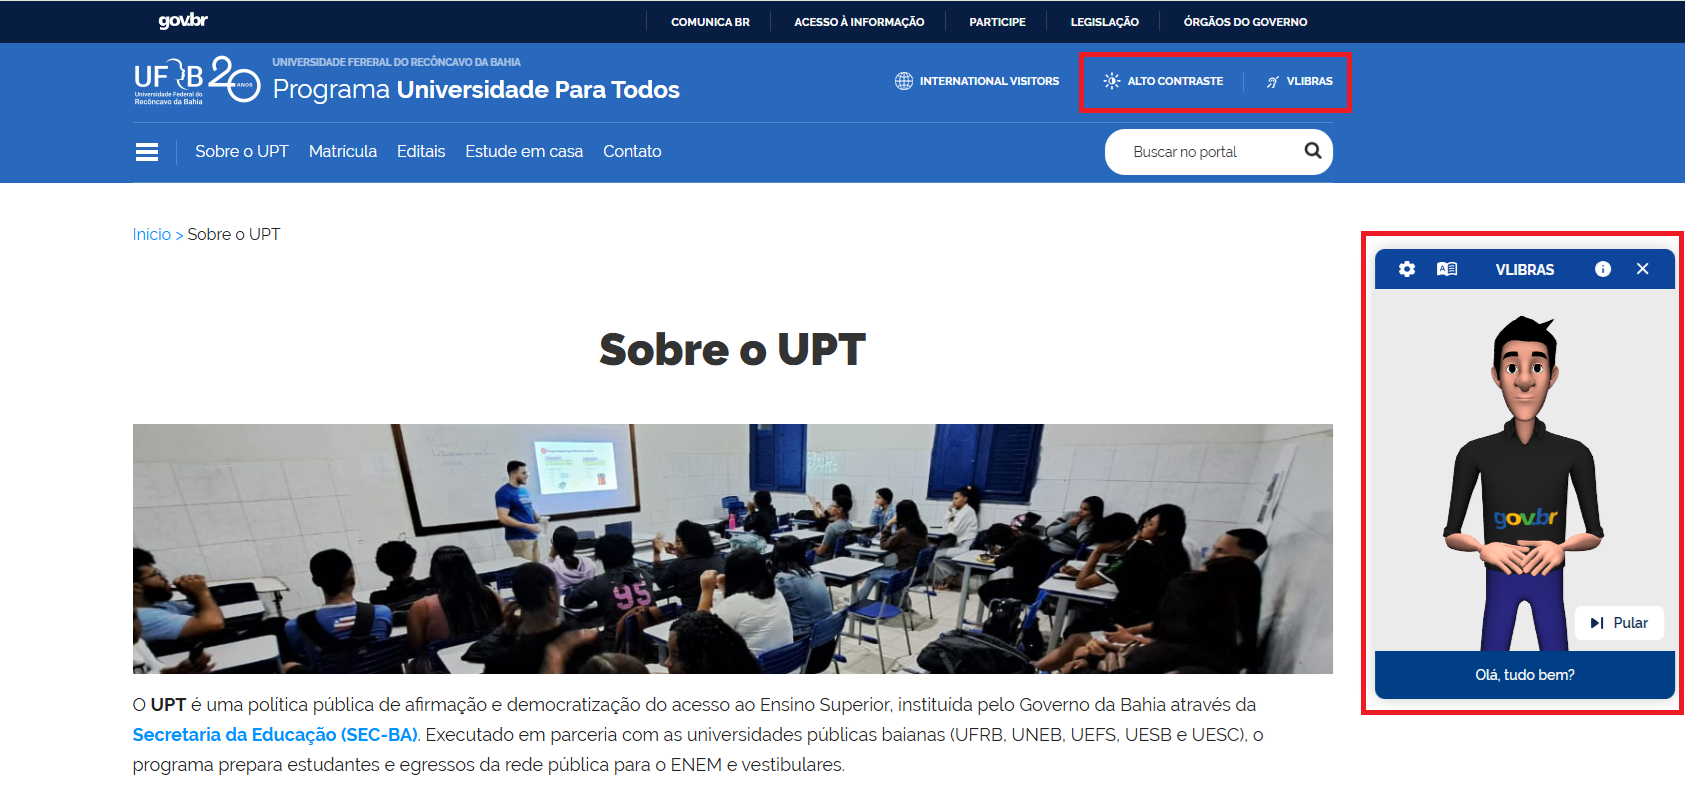Open the hamburger main menu icon

[x=147, y=152]
